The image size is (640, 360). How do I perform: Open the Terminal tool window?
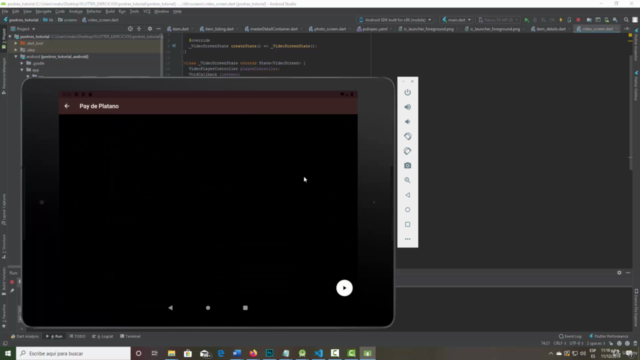pyautogui.click(x=131, y=336)
